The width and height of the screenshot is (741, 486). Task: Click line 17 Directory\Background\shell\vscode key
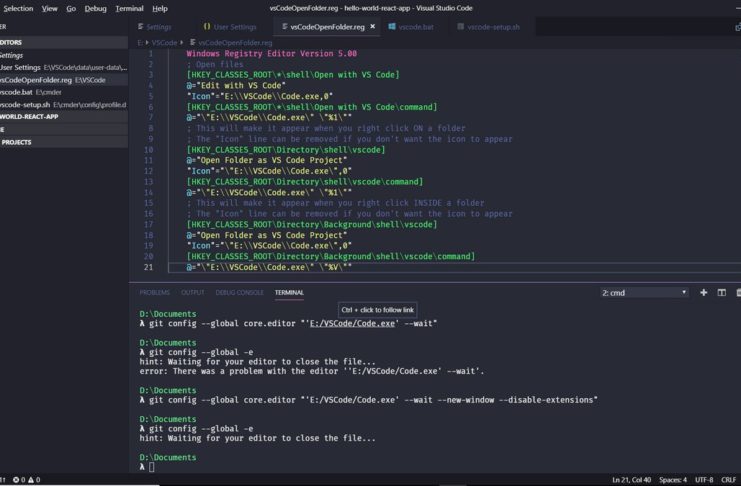coord(312,225)
